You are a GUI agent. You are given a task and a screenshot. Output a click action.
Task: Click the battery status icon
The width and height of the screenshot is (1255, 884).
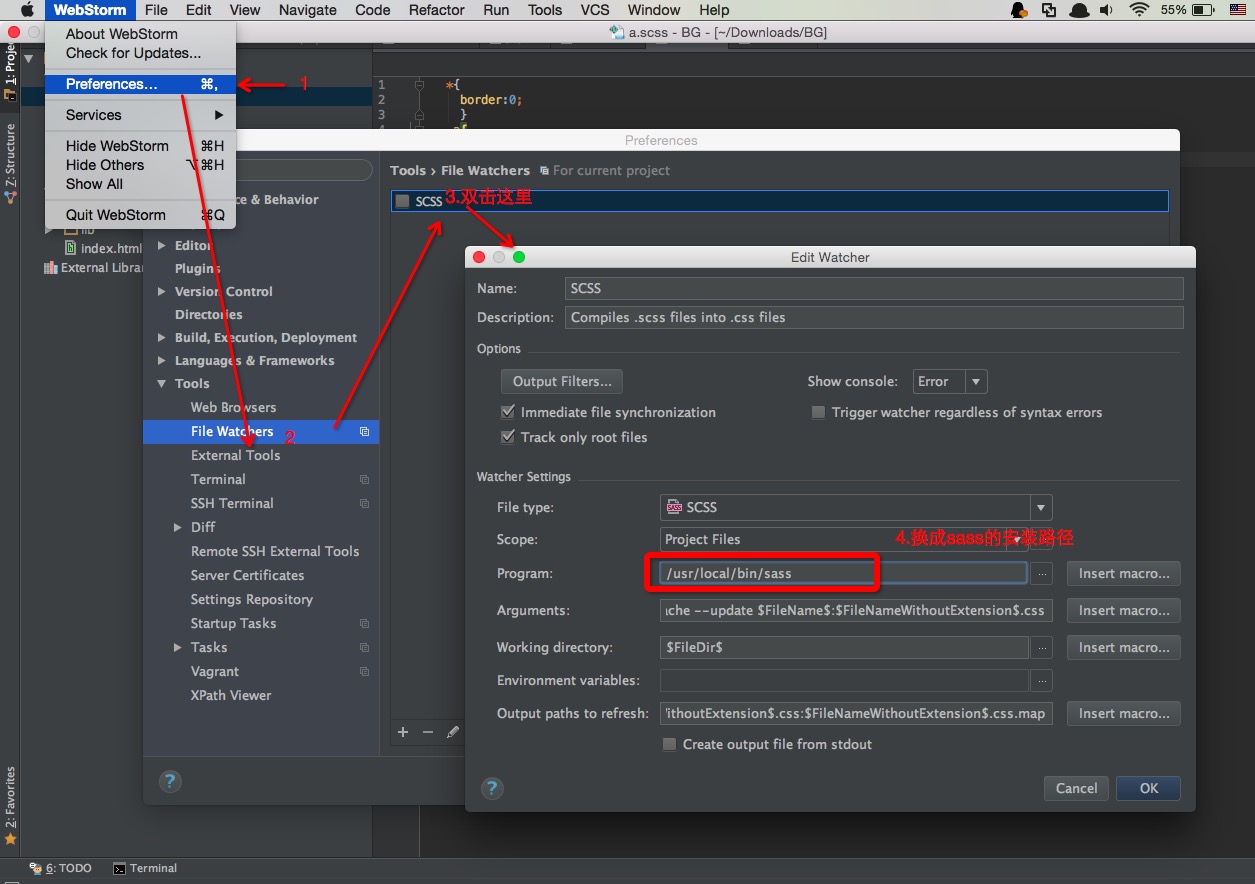(x=1205, y=10)
